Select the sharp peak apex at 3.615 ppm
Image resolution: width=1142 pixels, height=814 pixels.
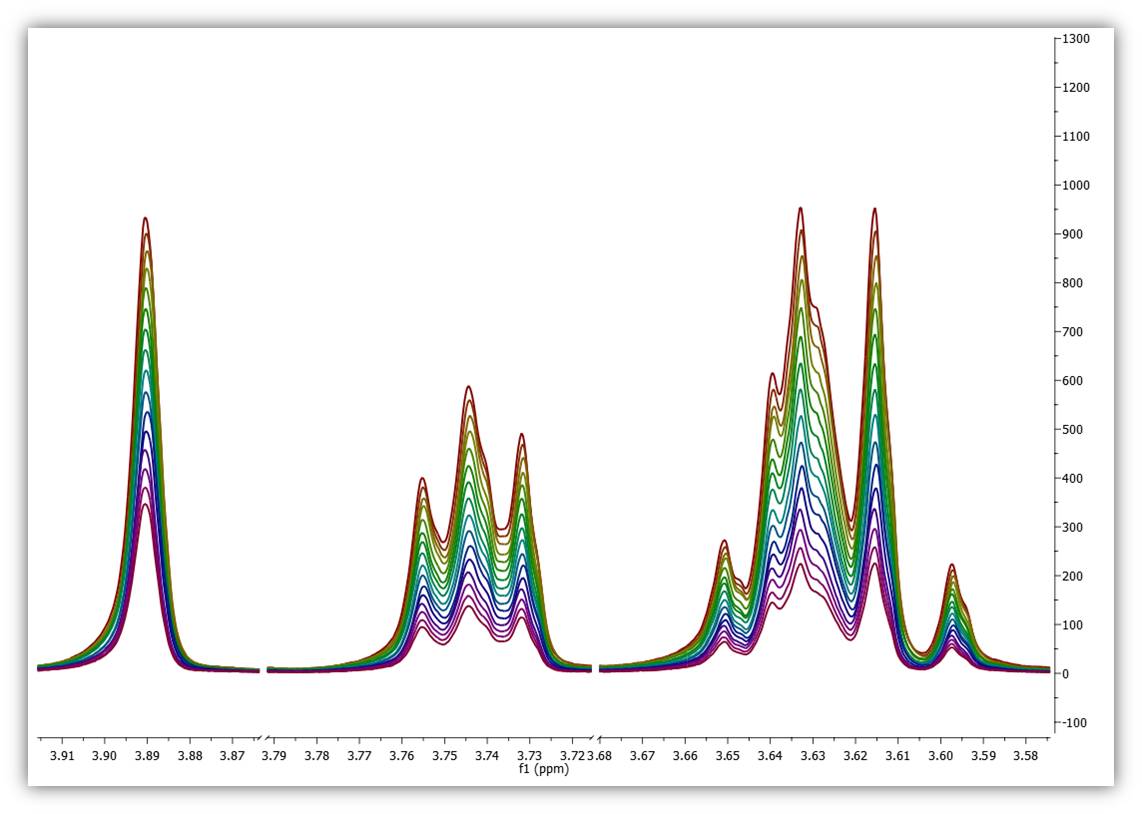[875, 209]
